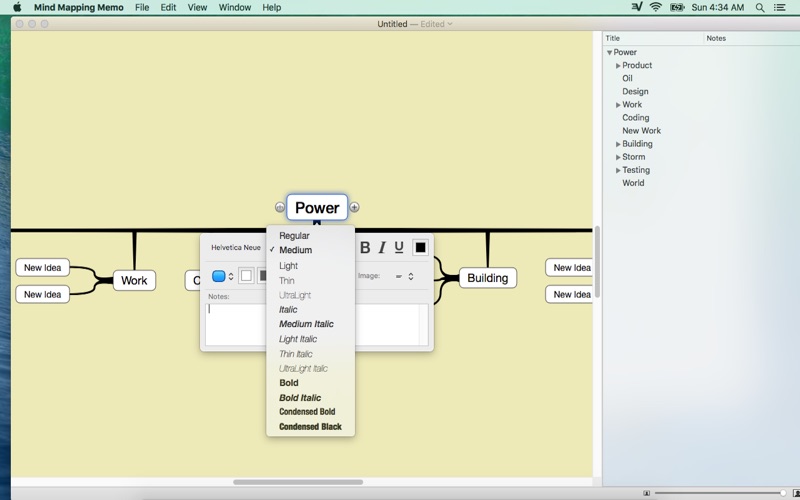The height and width of the screenshot is (500, 800).
Task: Open the Apple menu
Action: point(17,7)
